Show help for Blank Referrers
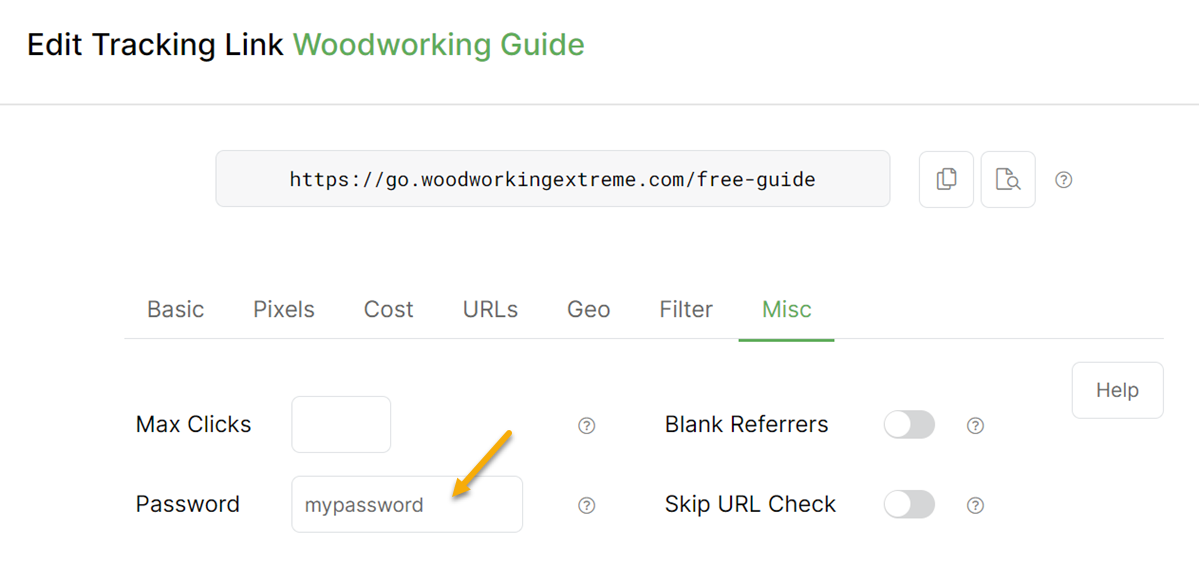1199x565 pixels. coord(975,426)
